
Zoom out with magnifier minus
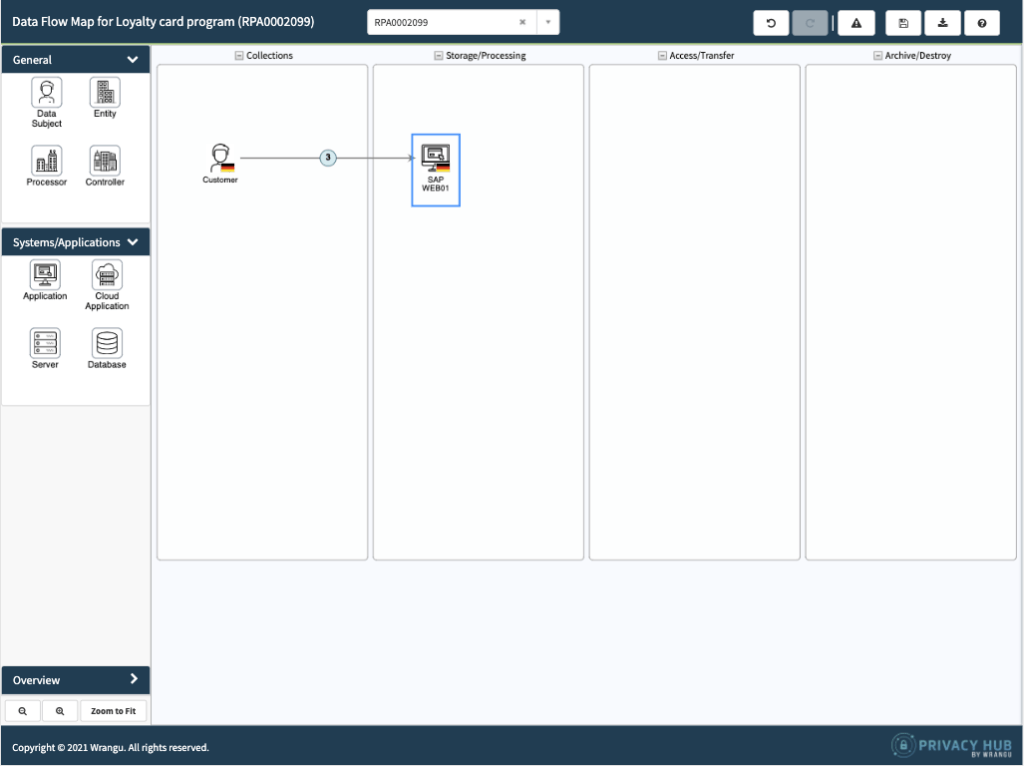pos(23,711)
